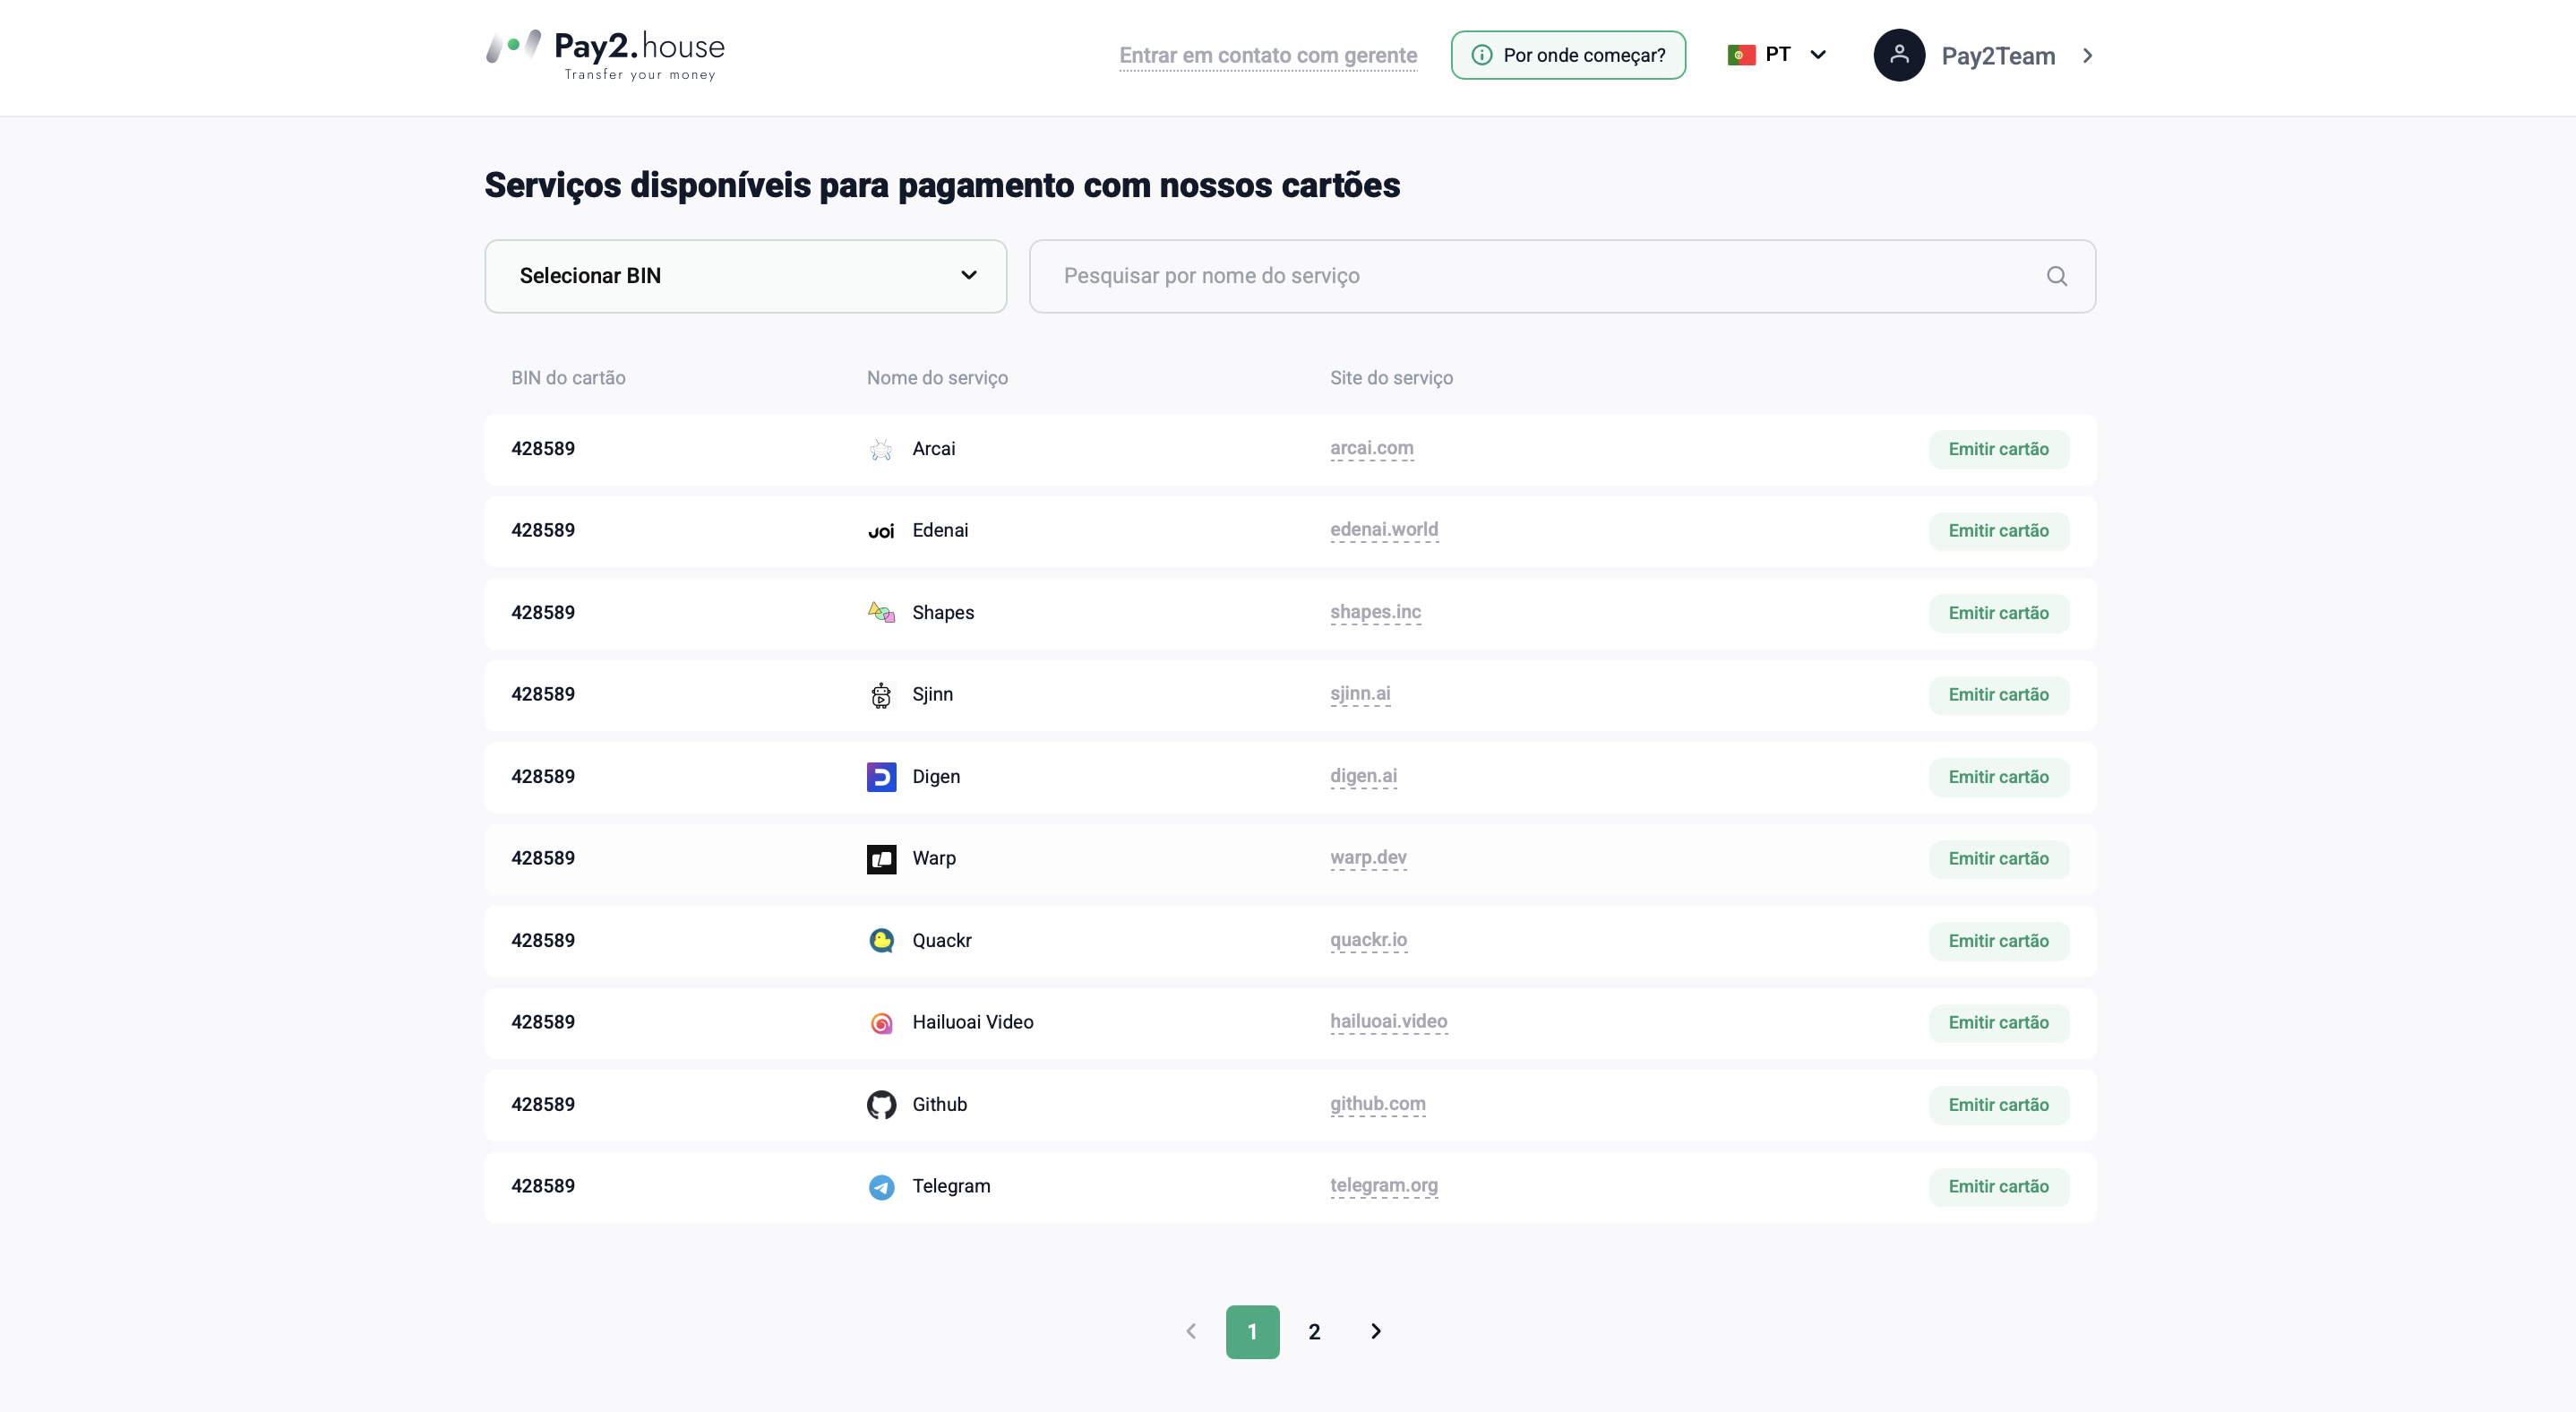
Task: Click the Site do serviço column header
Action: click(x=1391, y=378)
